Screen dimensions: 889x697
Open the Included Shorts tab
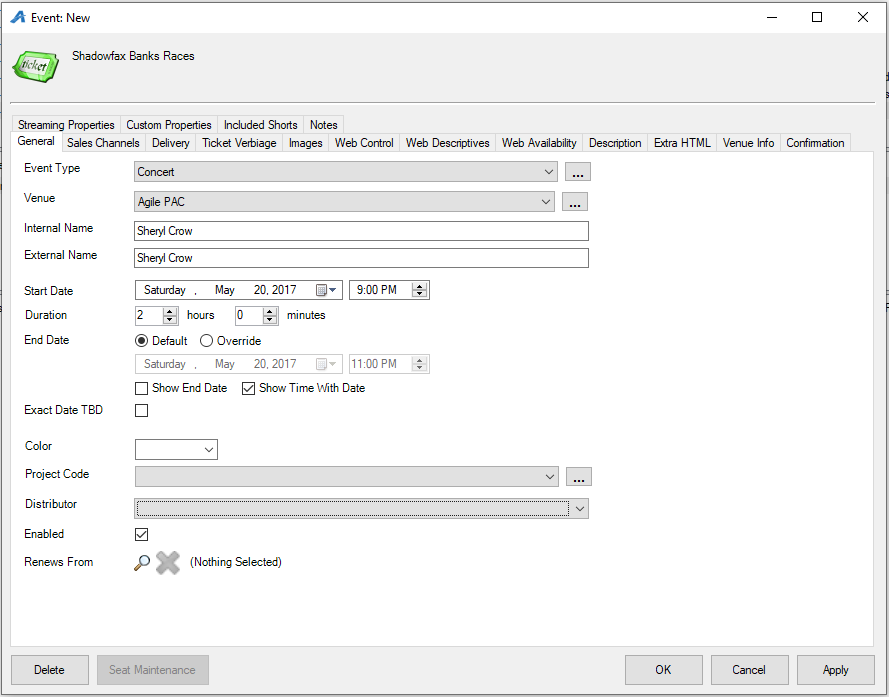click(x=261, y=125)
